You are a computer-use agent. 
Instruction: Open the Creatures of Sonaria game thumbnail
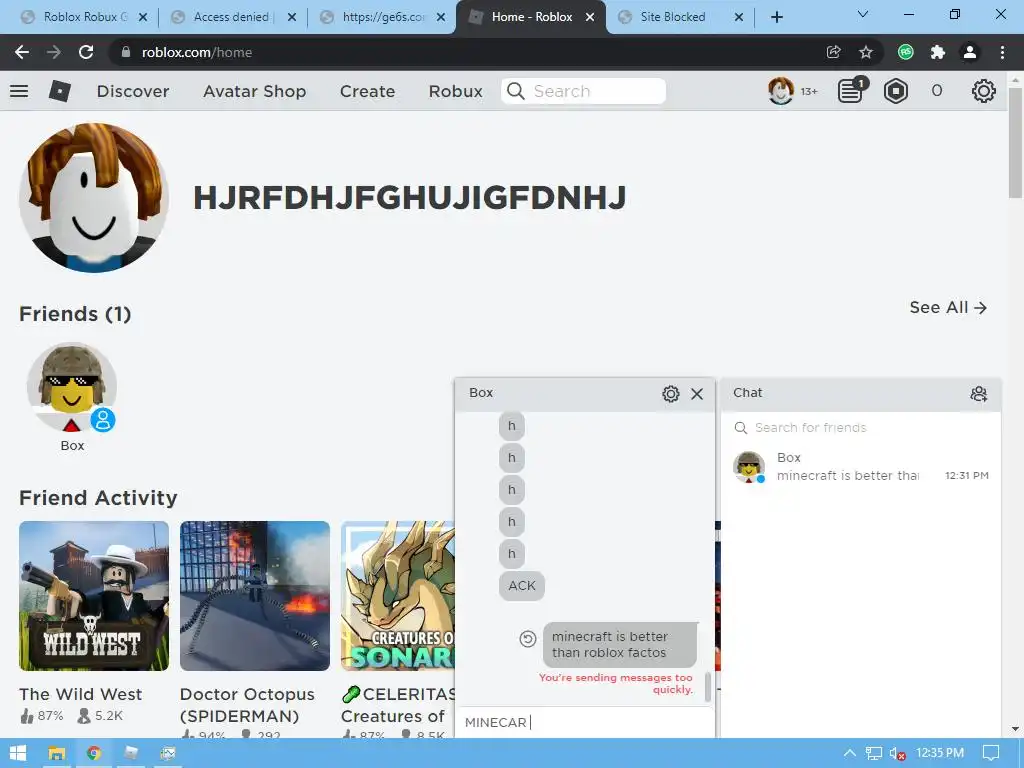click(x=397, y=596)
